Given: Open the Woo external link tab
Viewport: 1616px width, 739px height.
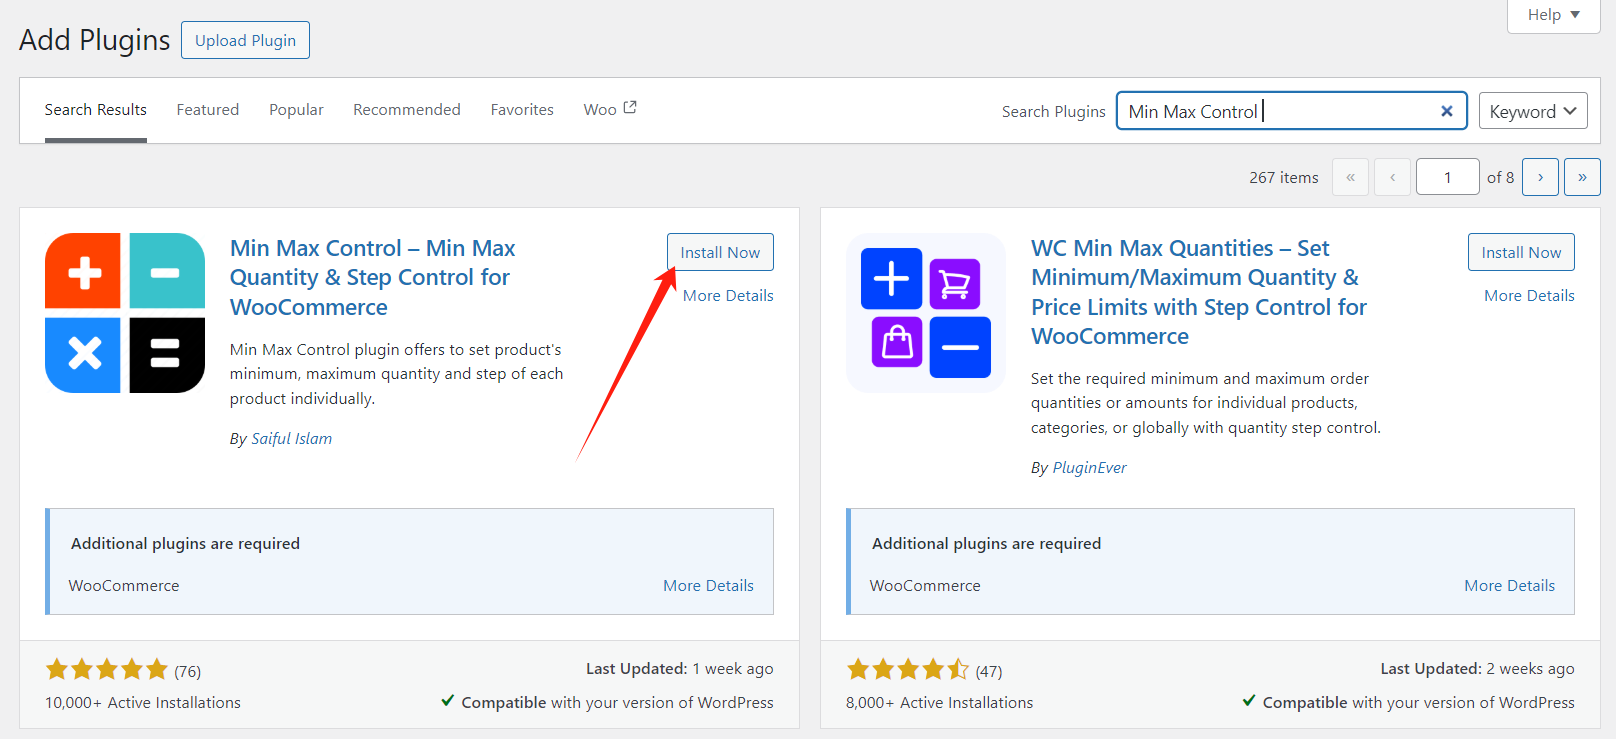Looking at the screenshot, I should tap(609, 109).
